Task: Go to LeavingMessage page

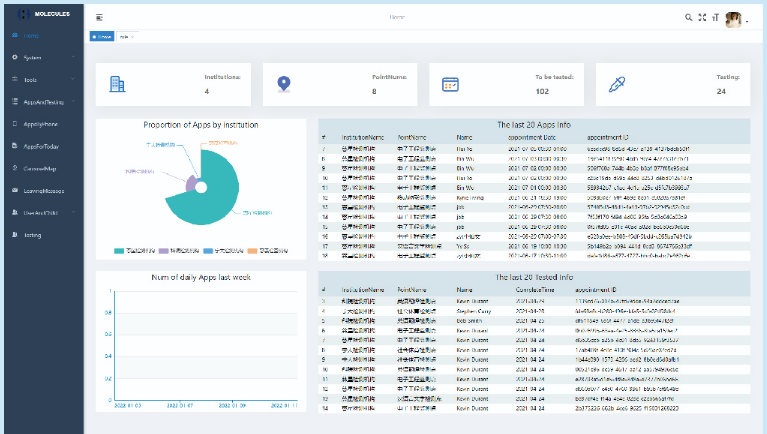Action: [44, 190]
